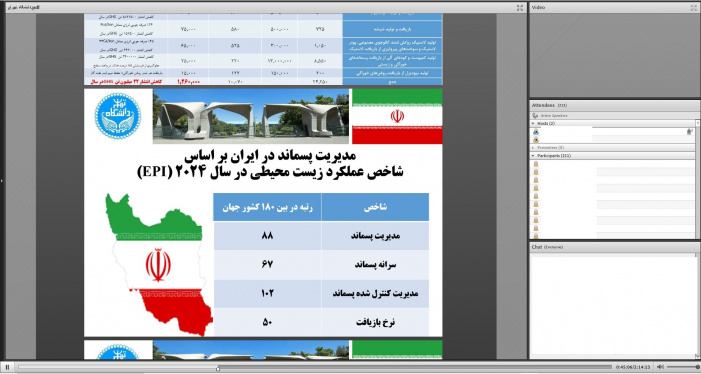Viewport: 701px width, 374px height.
Task: Pause the recording playback
Action: click(7, 367)
